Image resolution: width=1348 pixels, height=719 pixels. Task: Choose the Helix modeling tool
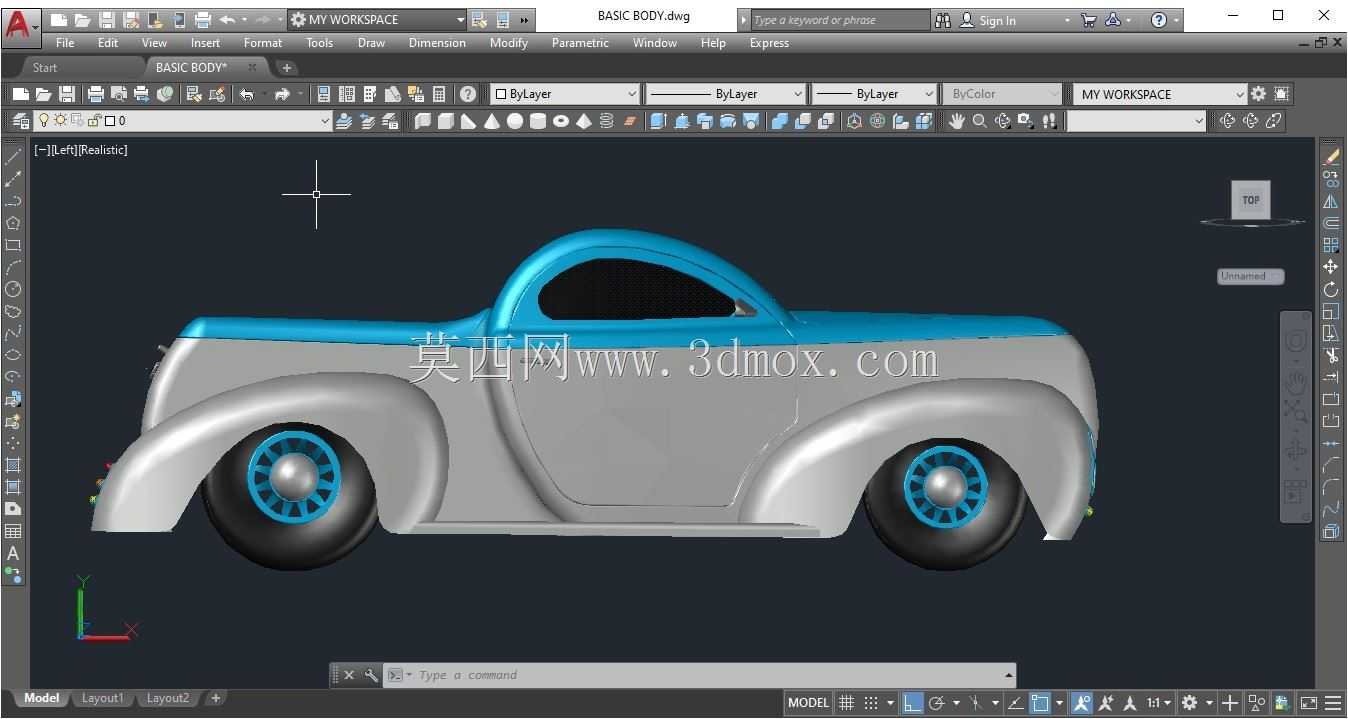pos(606,121)
